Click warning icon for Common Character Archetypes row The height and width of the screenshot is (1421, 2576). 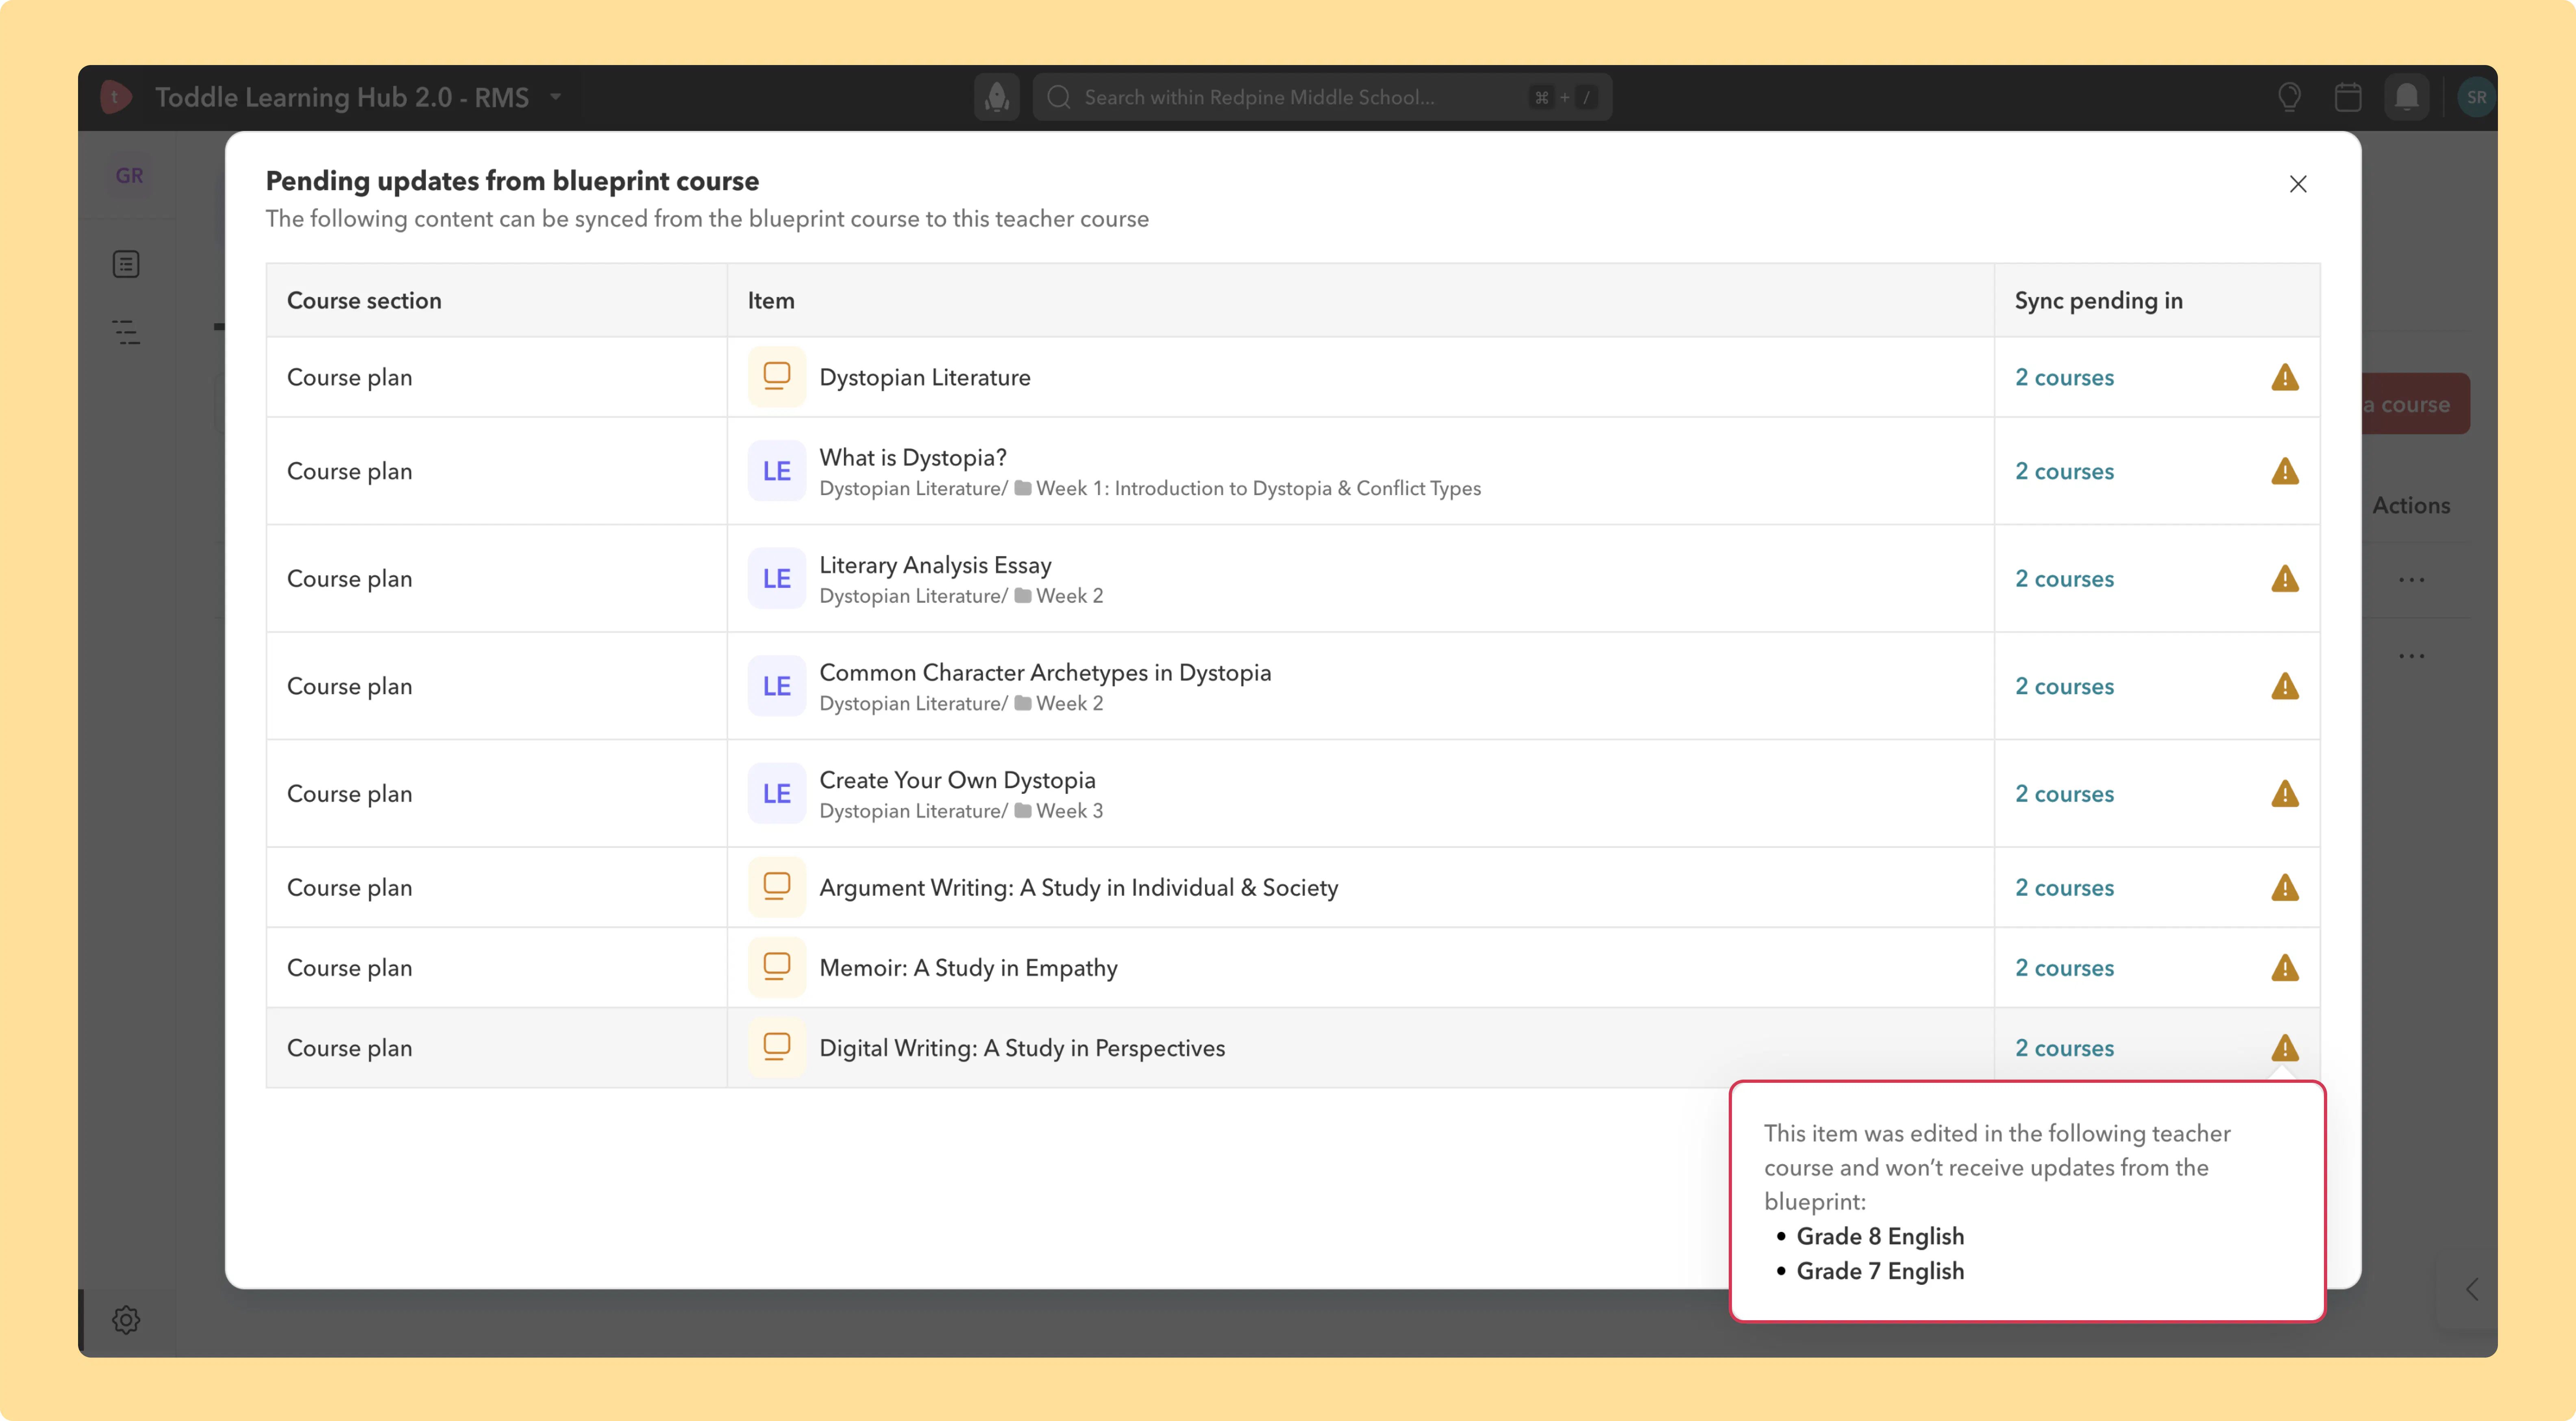point(2285,686)
